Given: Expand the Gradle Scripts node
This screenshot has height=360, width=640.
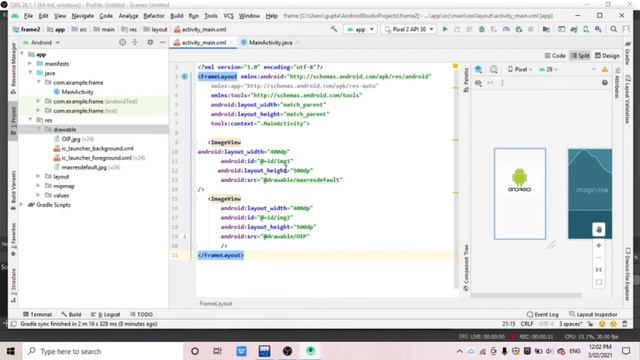Looking at the screenshot, I should pos(22,204).
